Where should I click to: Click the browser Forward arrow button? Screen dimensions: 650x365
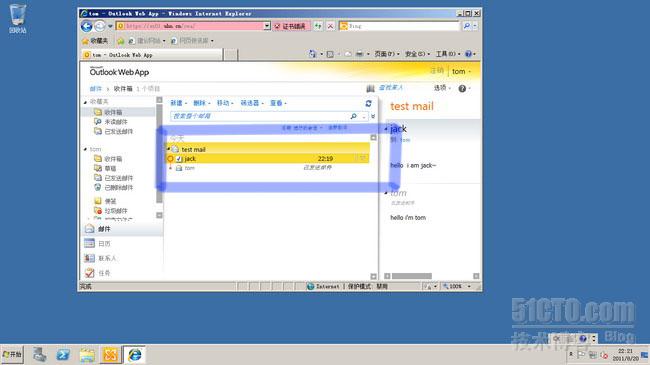coord(100,26)
